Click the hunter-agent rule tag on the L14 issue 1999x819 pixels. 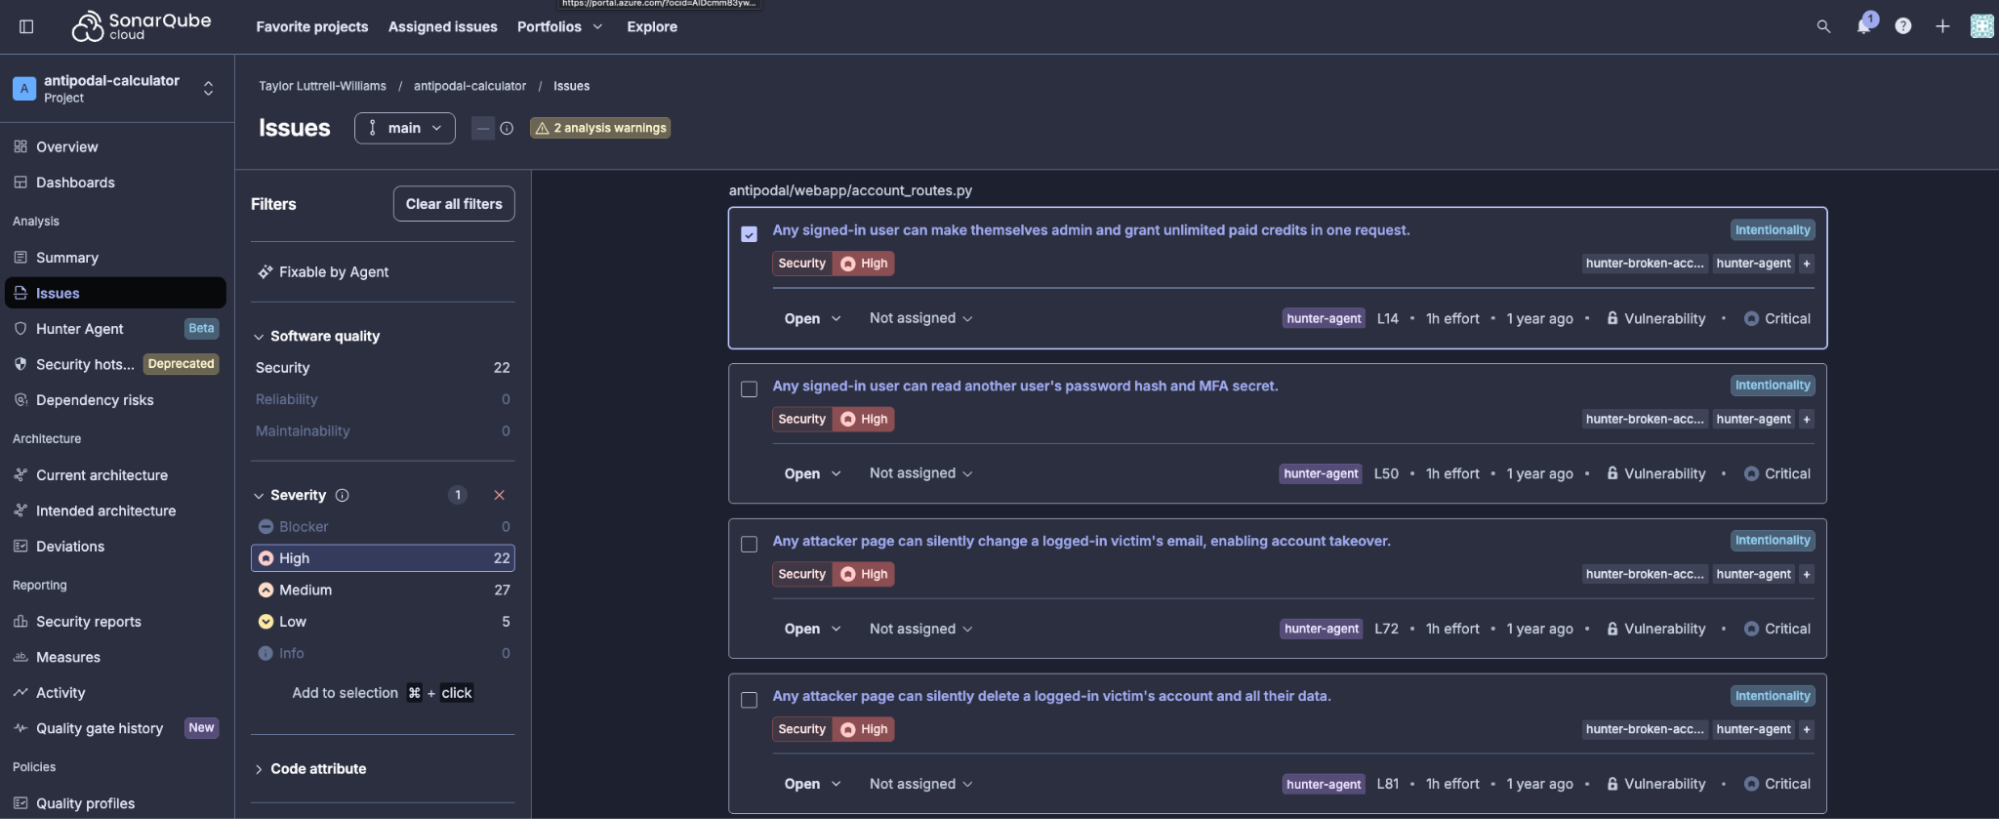point(1324,319)
